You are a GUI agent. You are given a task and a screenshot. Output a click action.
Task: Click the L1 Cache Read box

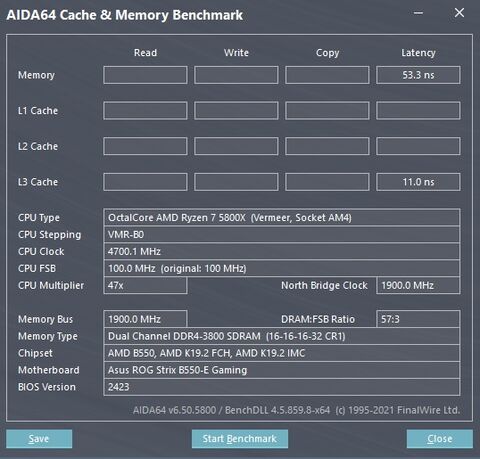145,111
